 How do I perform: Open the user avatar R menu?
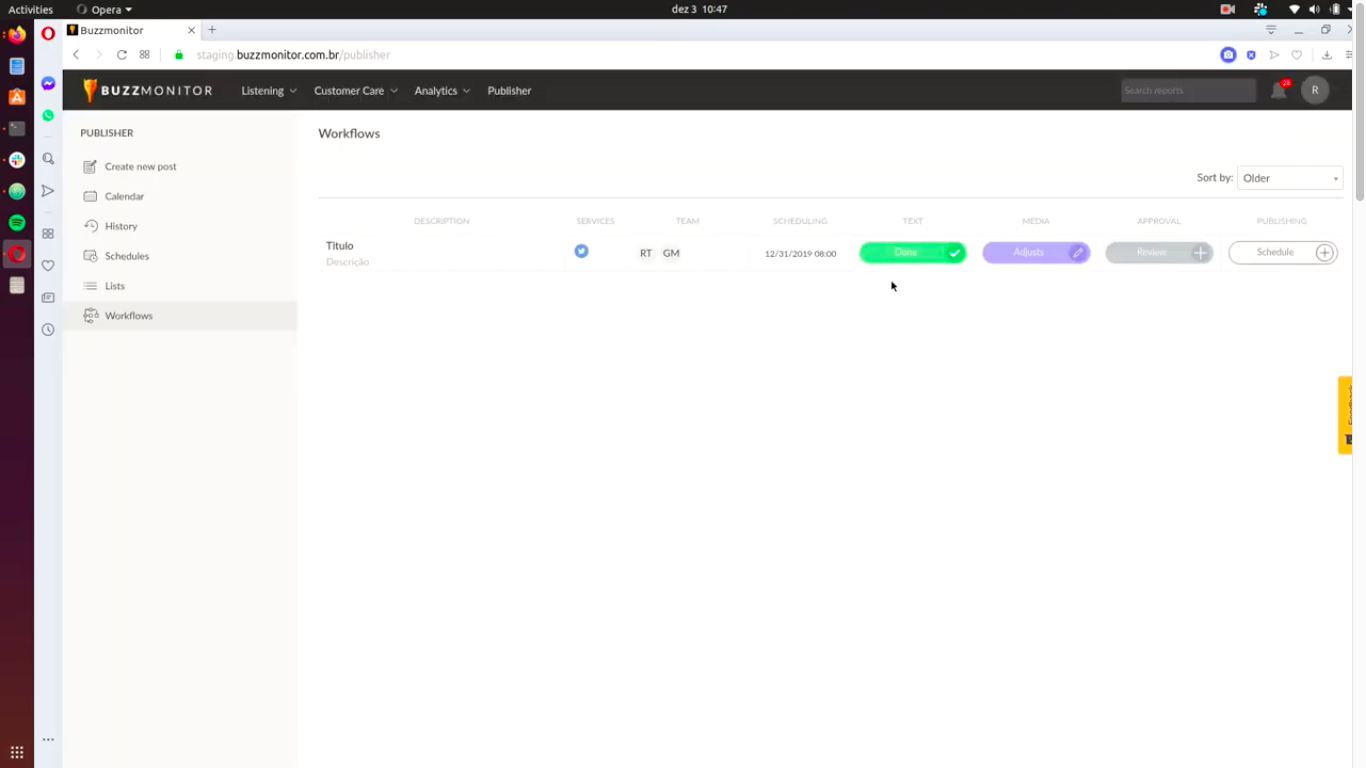click(x=1315, y=90)
